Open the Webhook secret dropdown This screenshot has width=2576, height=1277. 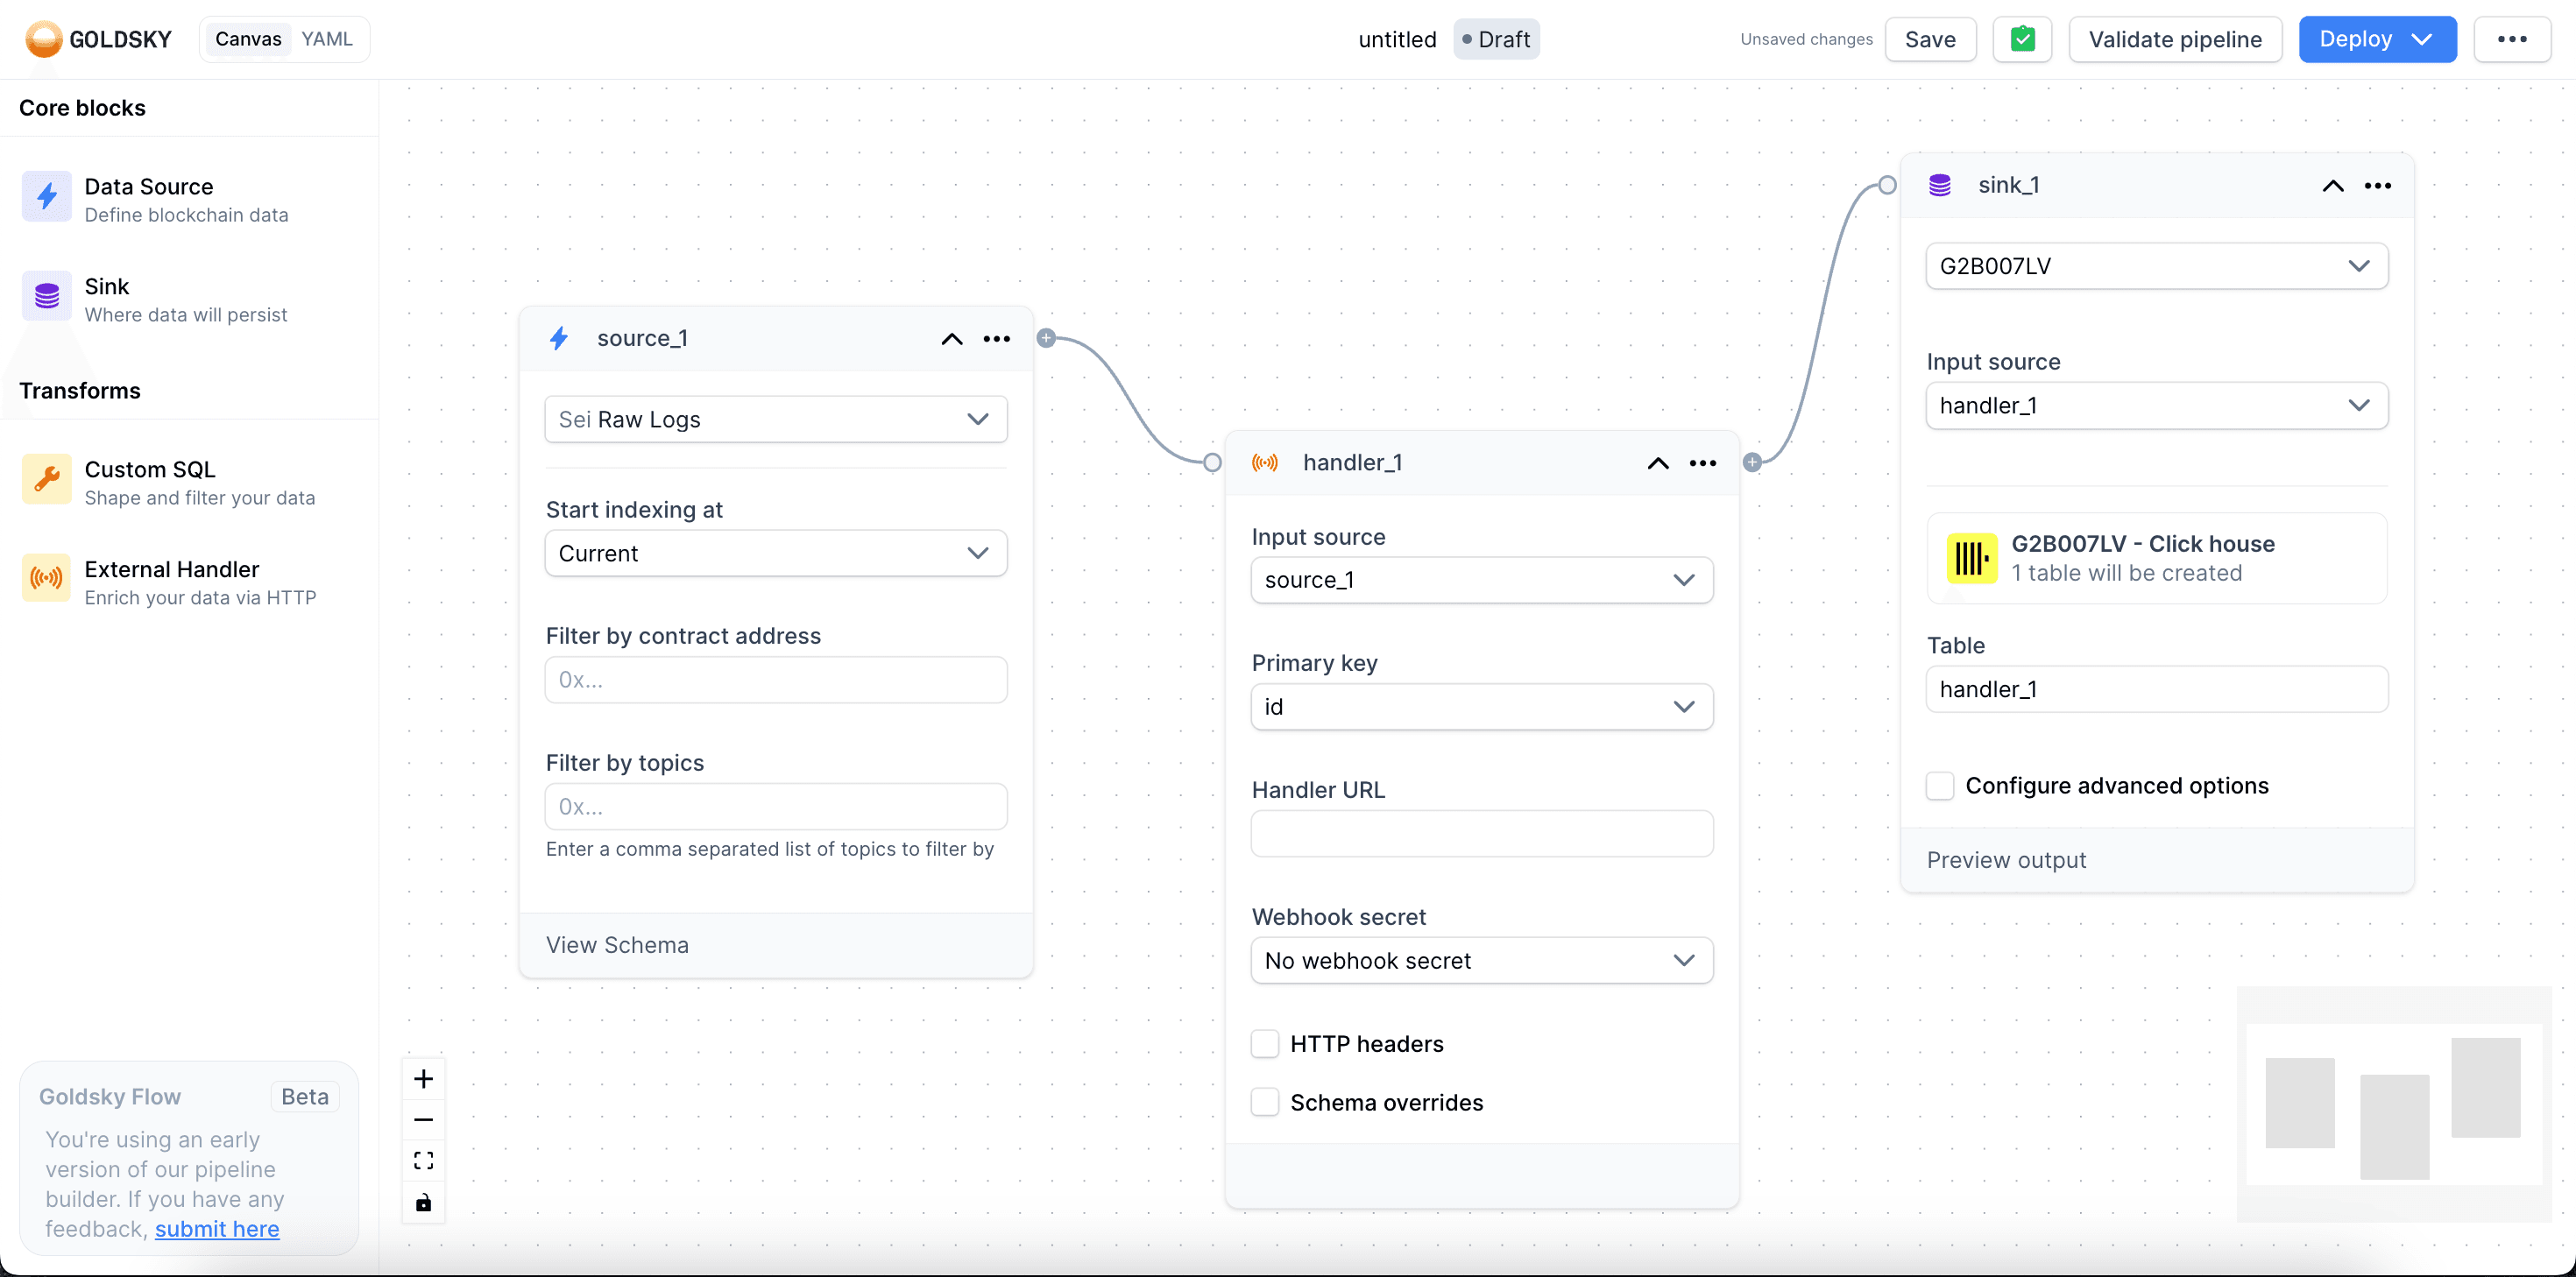pos(1481,960)
